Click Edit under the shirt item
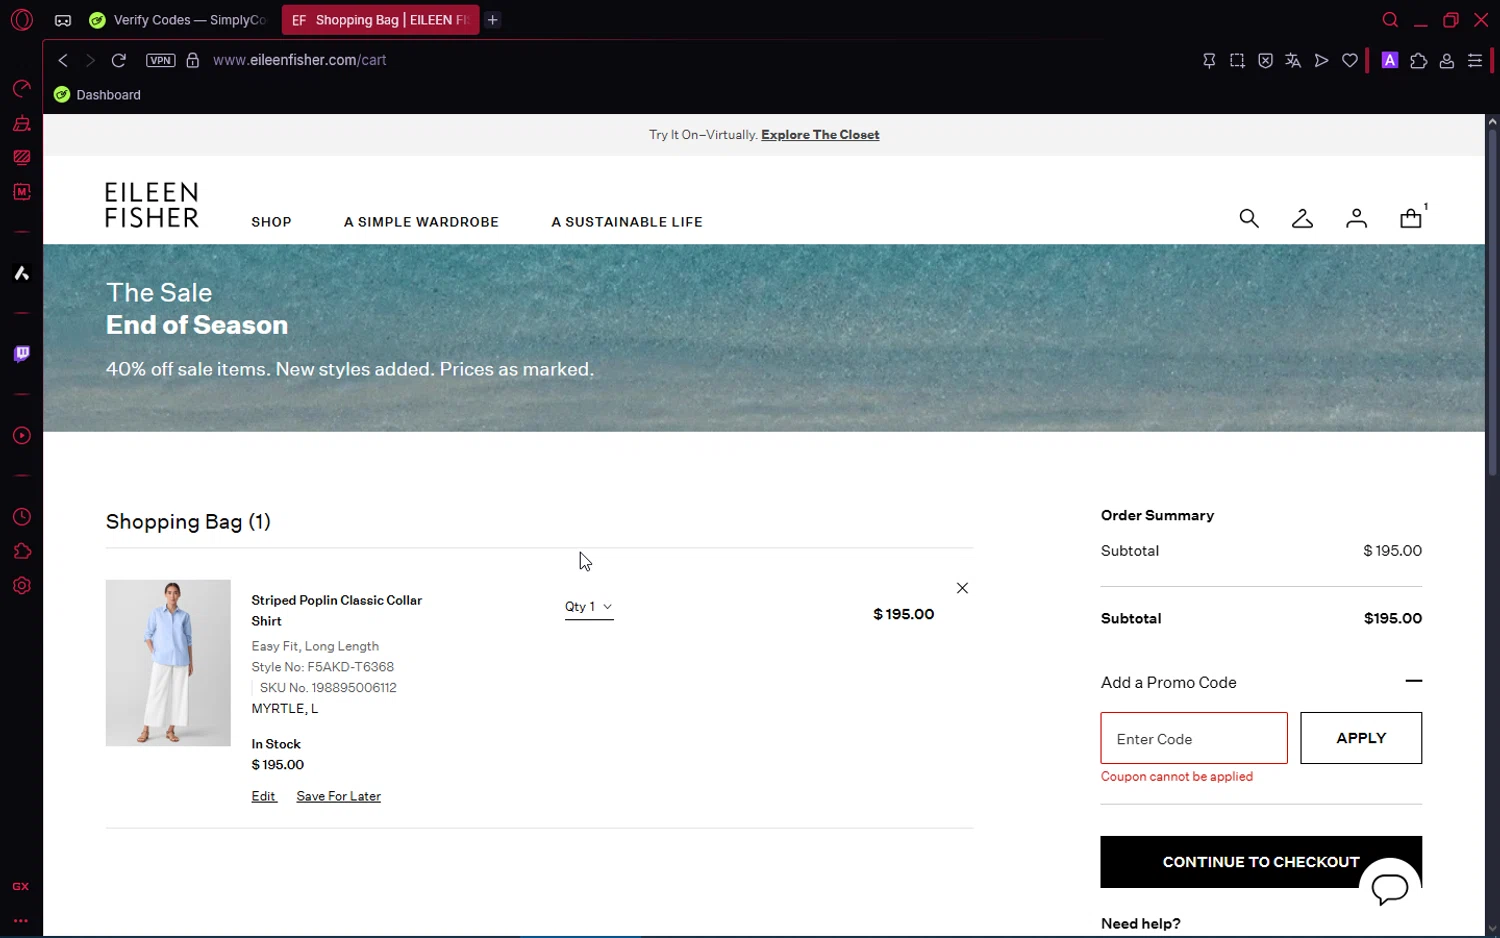 click(264, 797)
